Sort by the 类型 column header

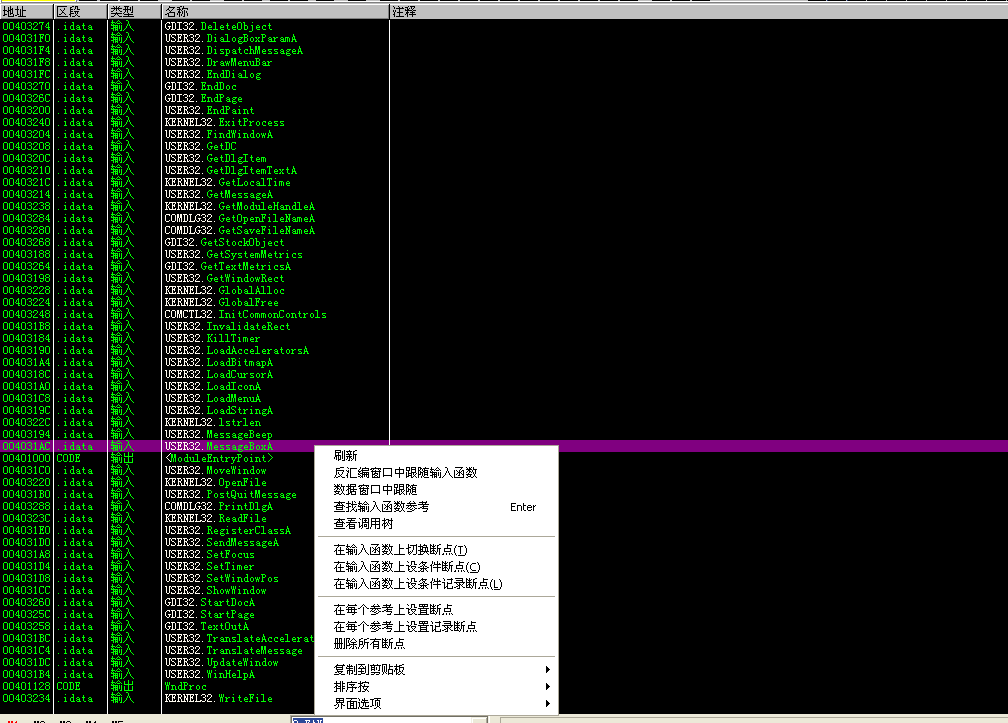coord(134,12)
